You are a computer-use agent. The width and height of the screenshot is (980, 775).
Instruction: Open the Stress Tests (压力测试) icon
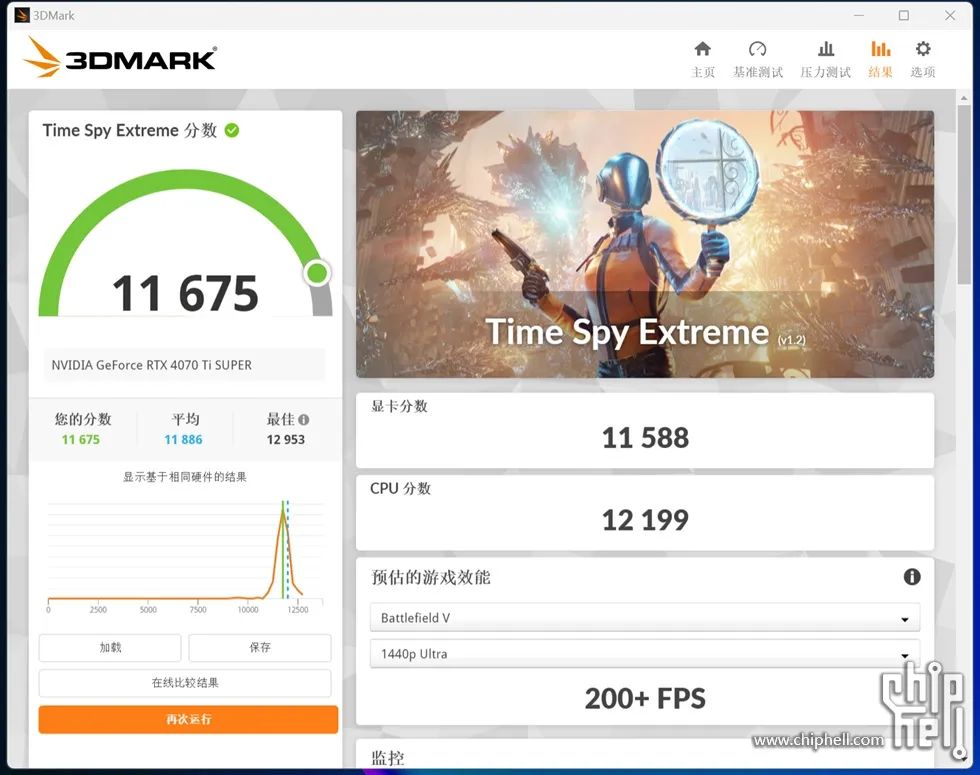(x=826, y=49)
